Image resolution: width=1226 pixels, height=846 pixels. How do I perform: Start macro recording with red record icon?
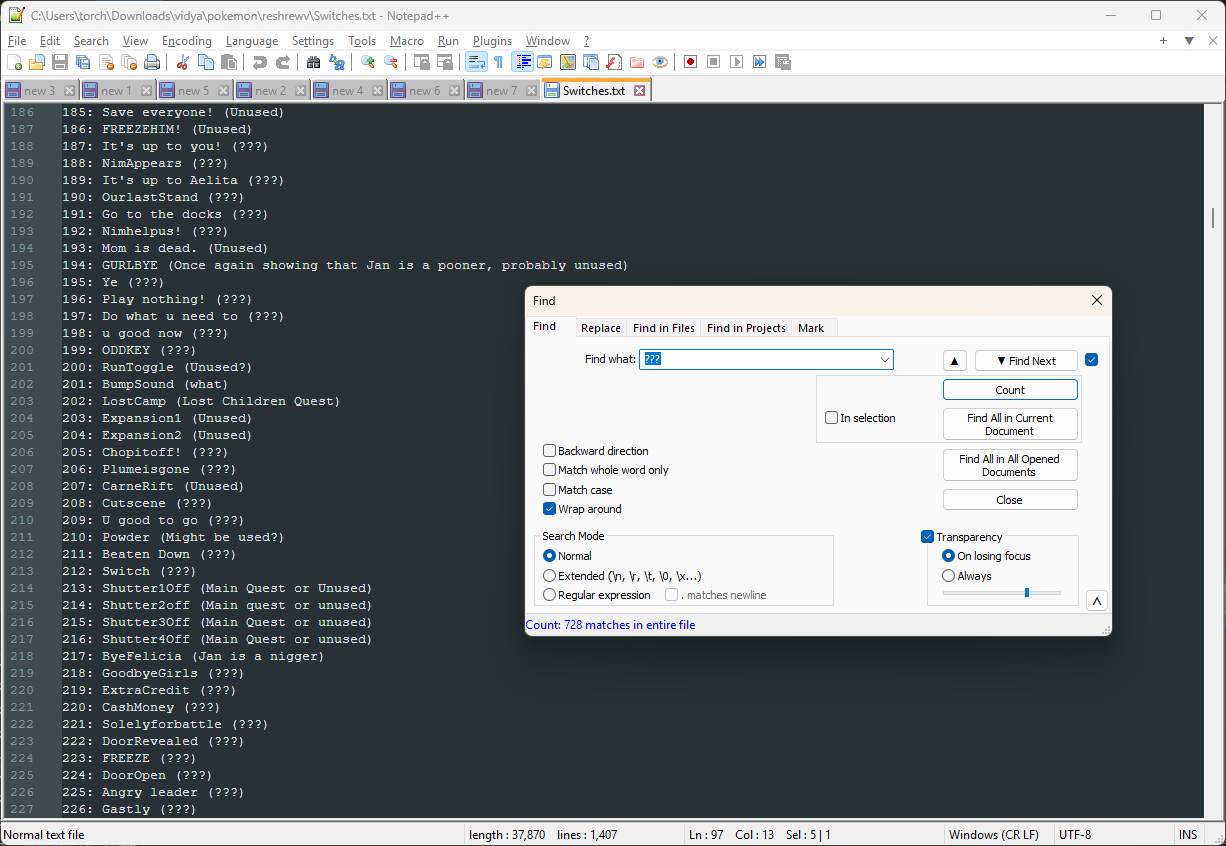(691, 62)
